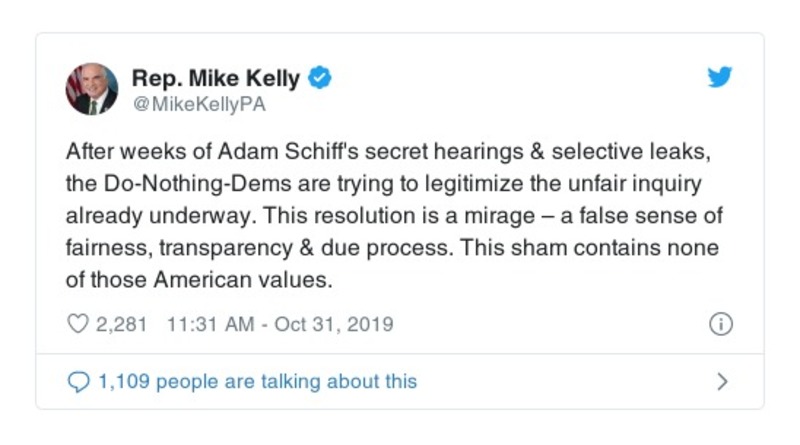Click the blue verified badge
This screenshot has height=445, width=800.
pyautogui.click(x=319, y=78)
